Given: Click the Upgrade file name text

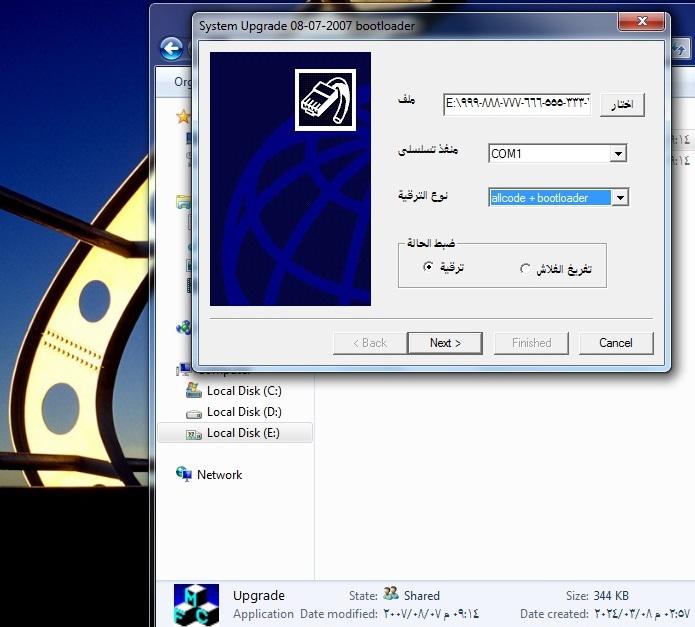Looking at the screenshot, I should pos(259,596).
